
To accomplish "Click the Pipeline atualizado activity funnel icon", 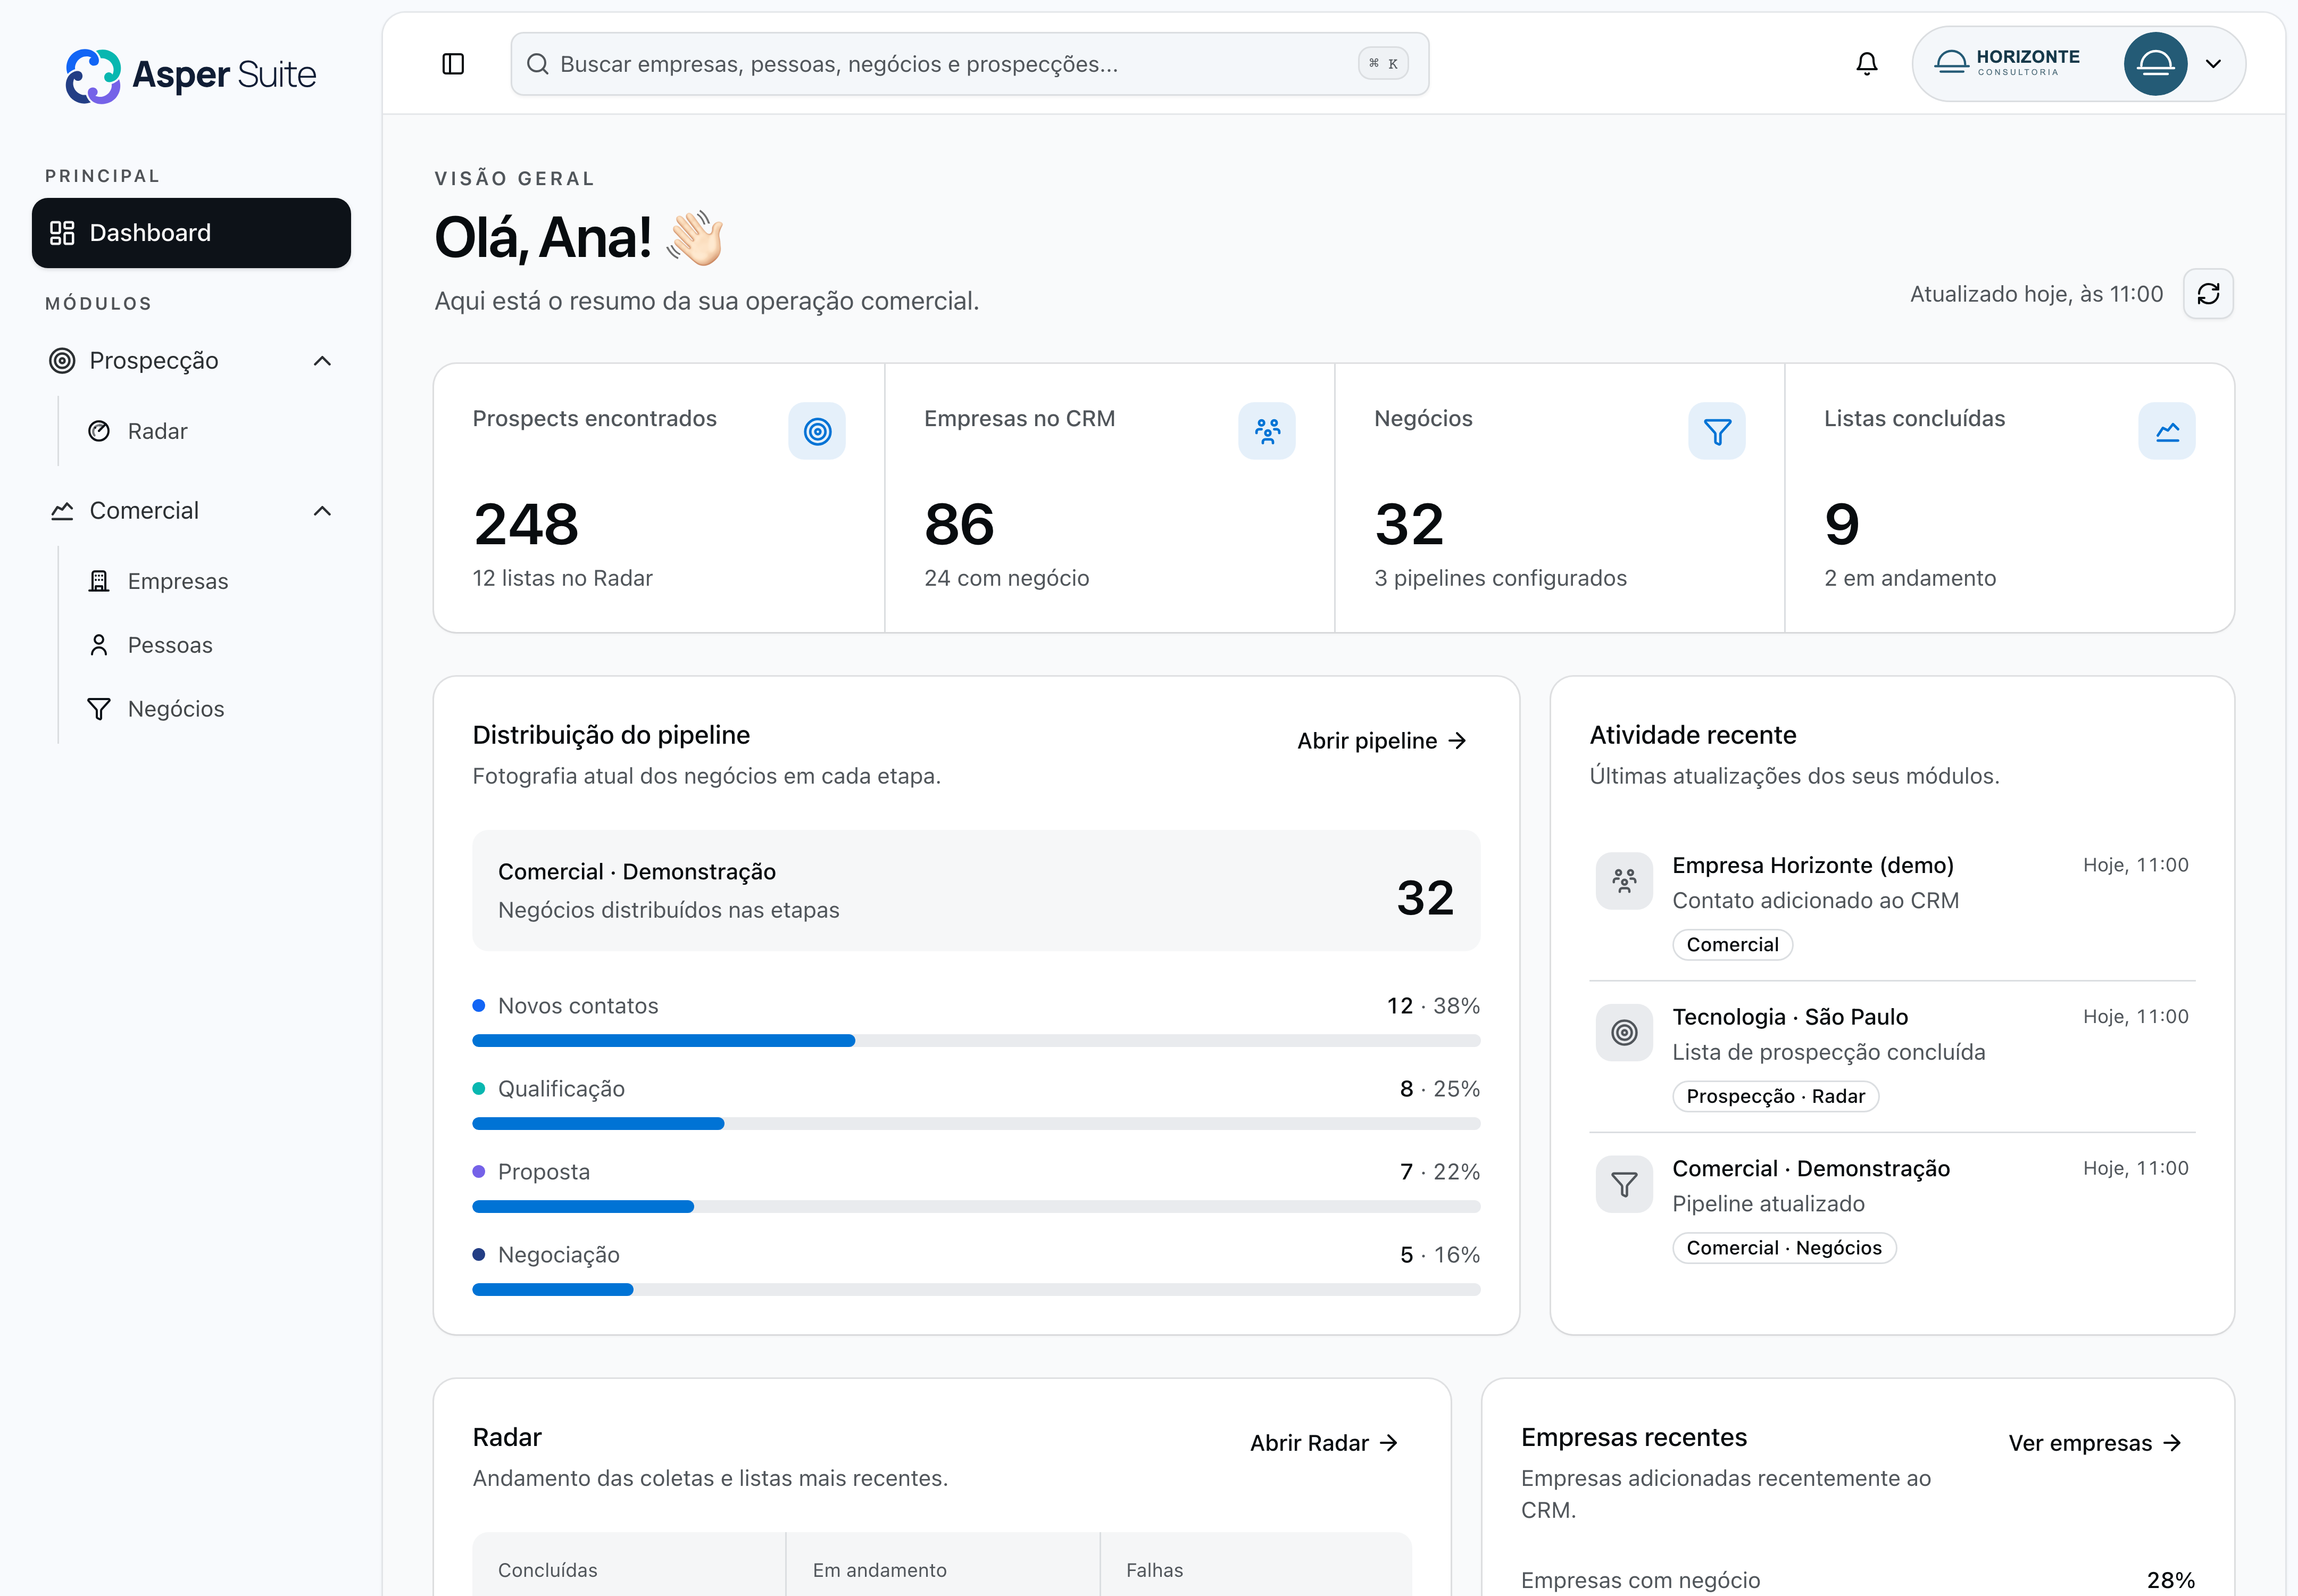I will (1624, 1185).
